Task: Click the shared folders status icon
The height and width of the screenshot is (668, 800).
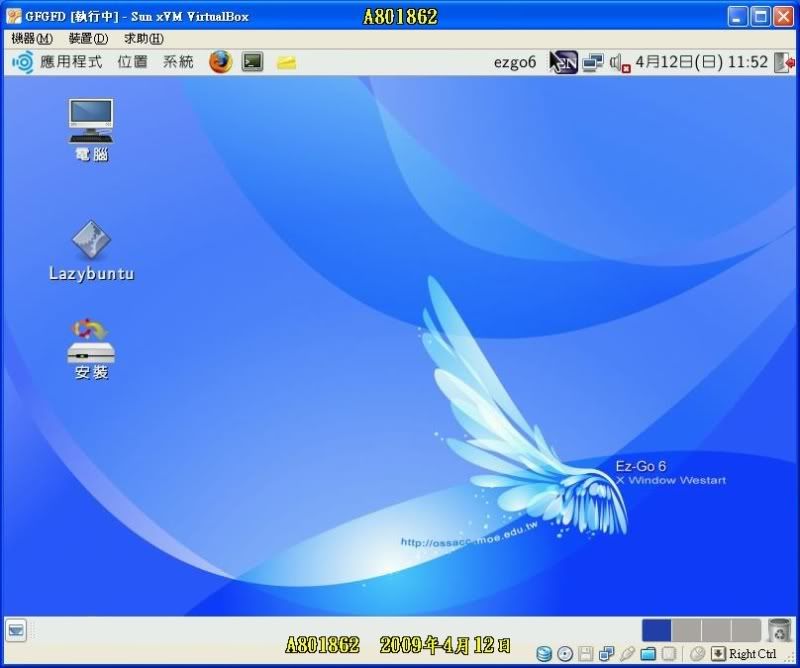Action: click(648, 654)
